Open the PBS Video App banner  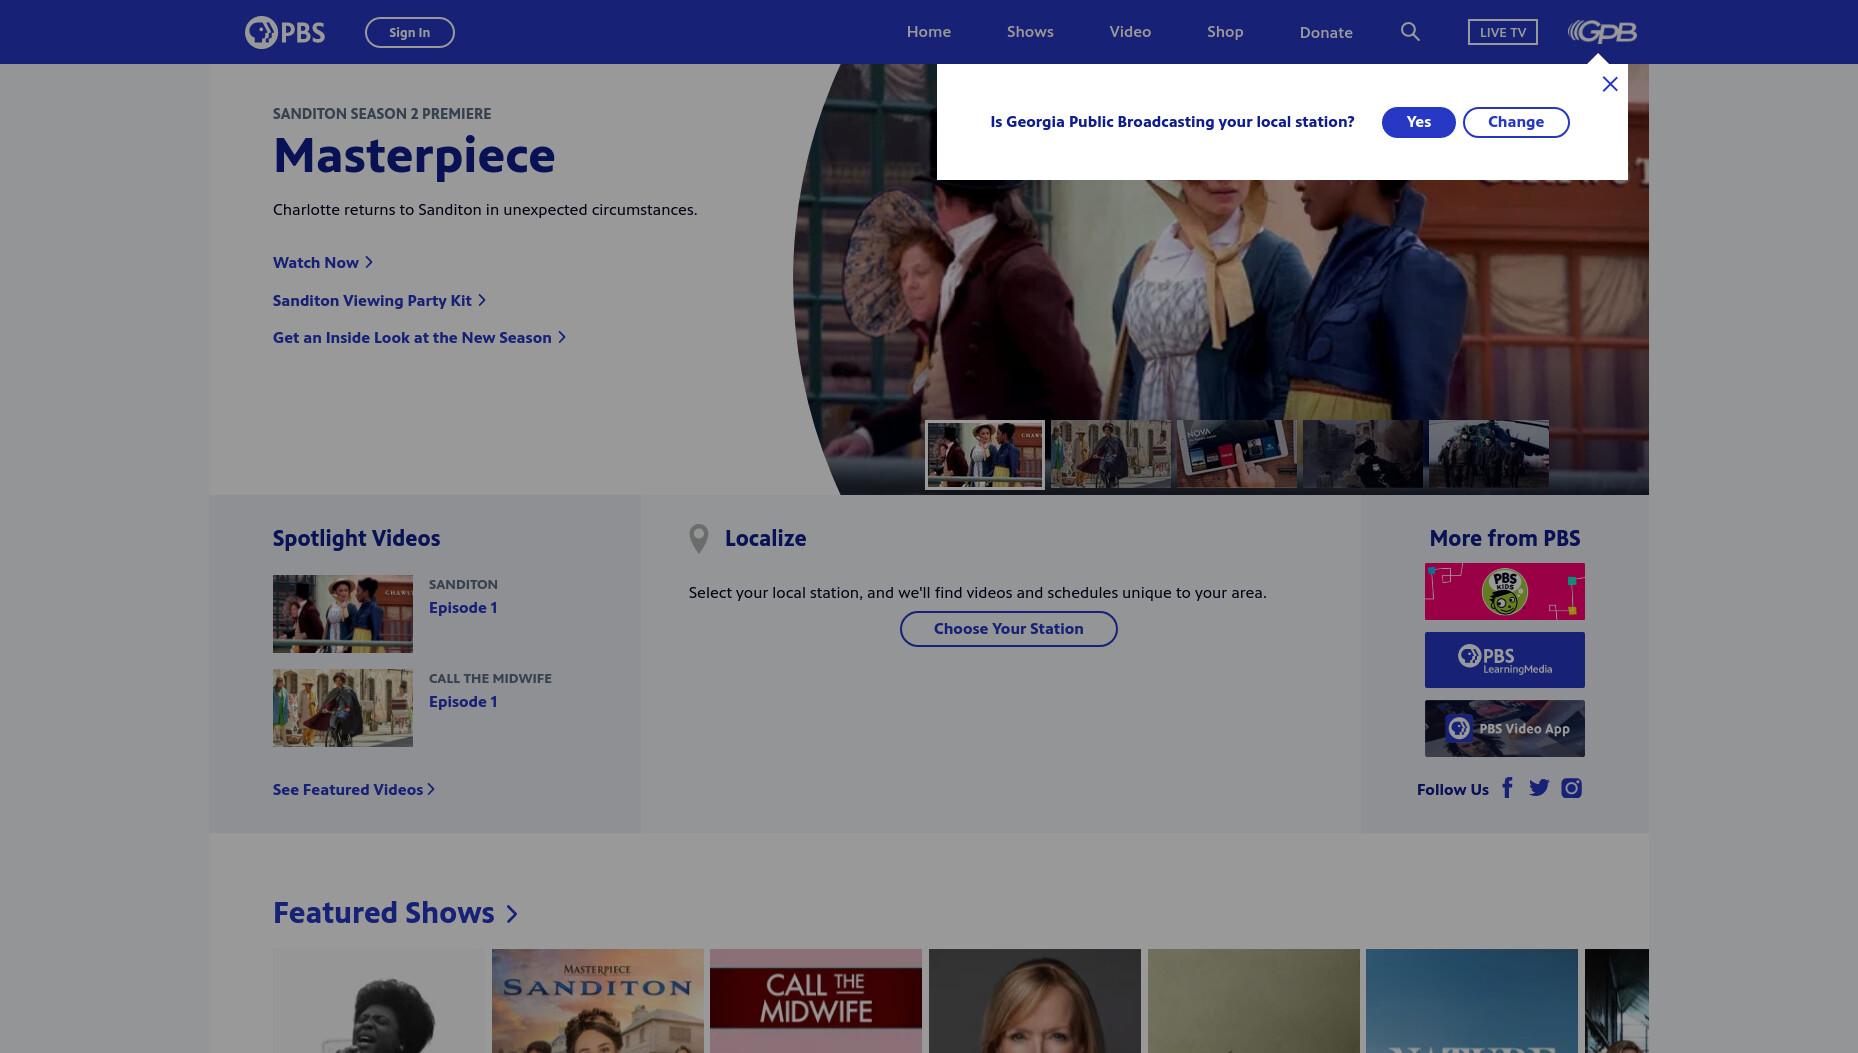(1505, 728)
